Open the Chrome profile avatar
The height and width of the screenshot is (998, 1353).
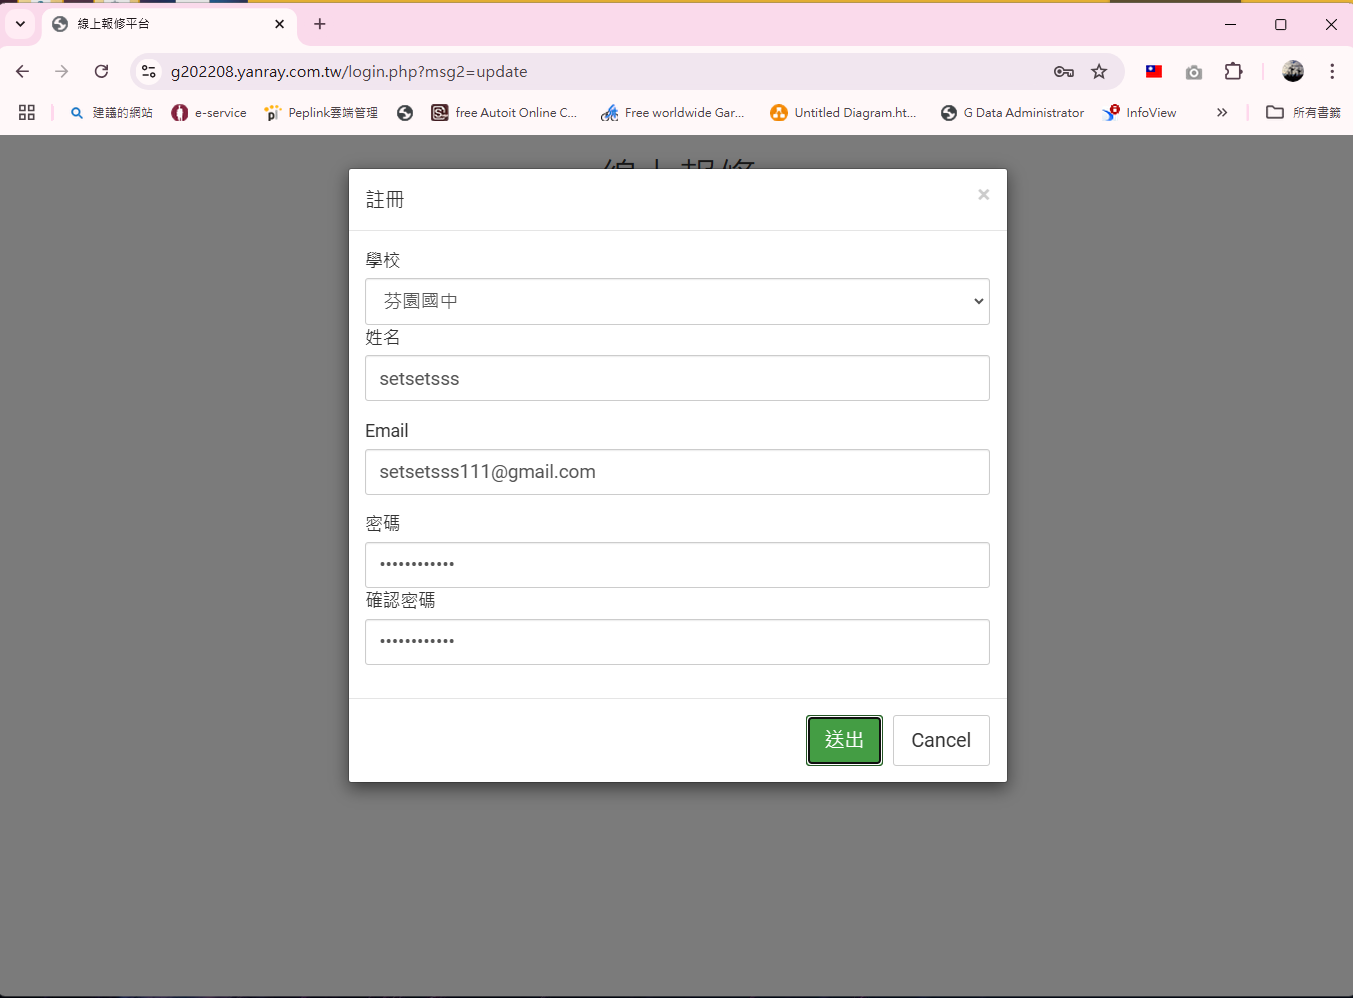pyautogui.click(x=1293, y=71)
